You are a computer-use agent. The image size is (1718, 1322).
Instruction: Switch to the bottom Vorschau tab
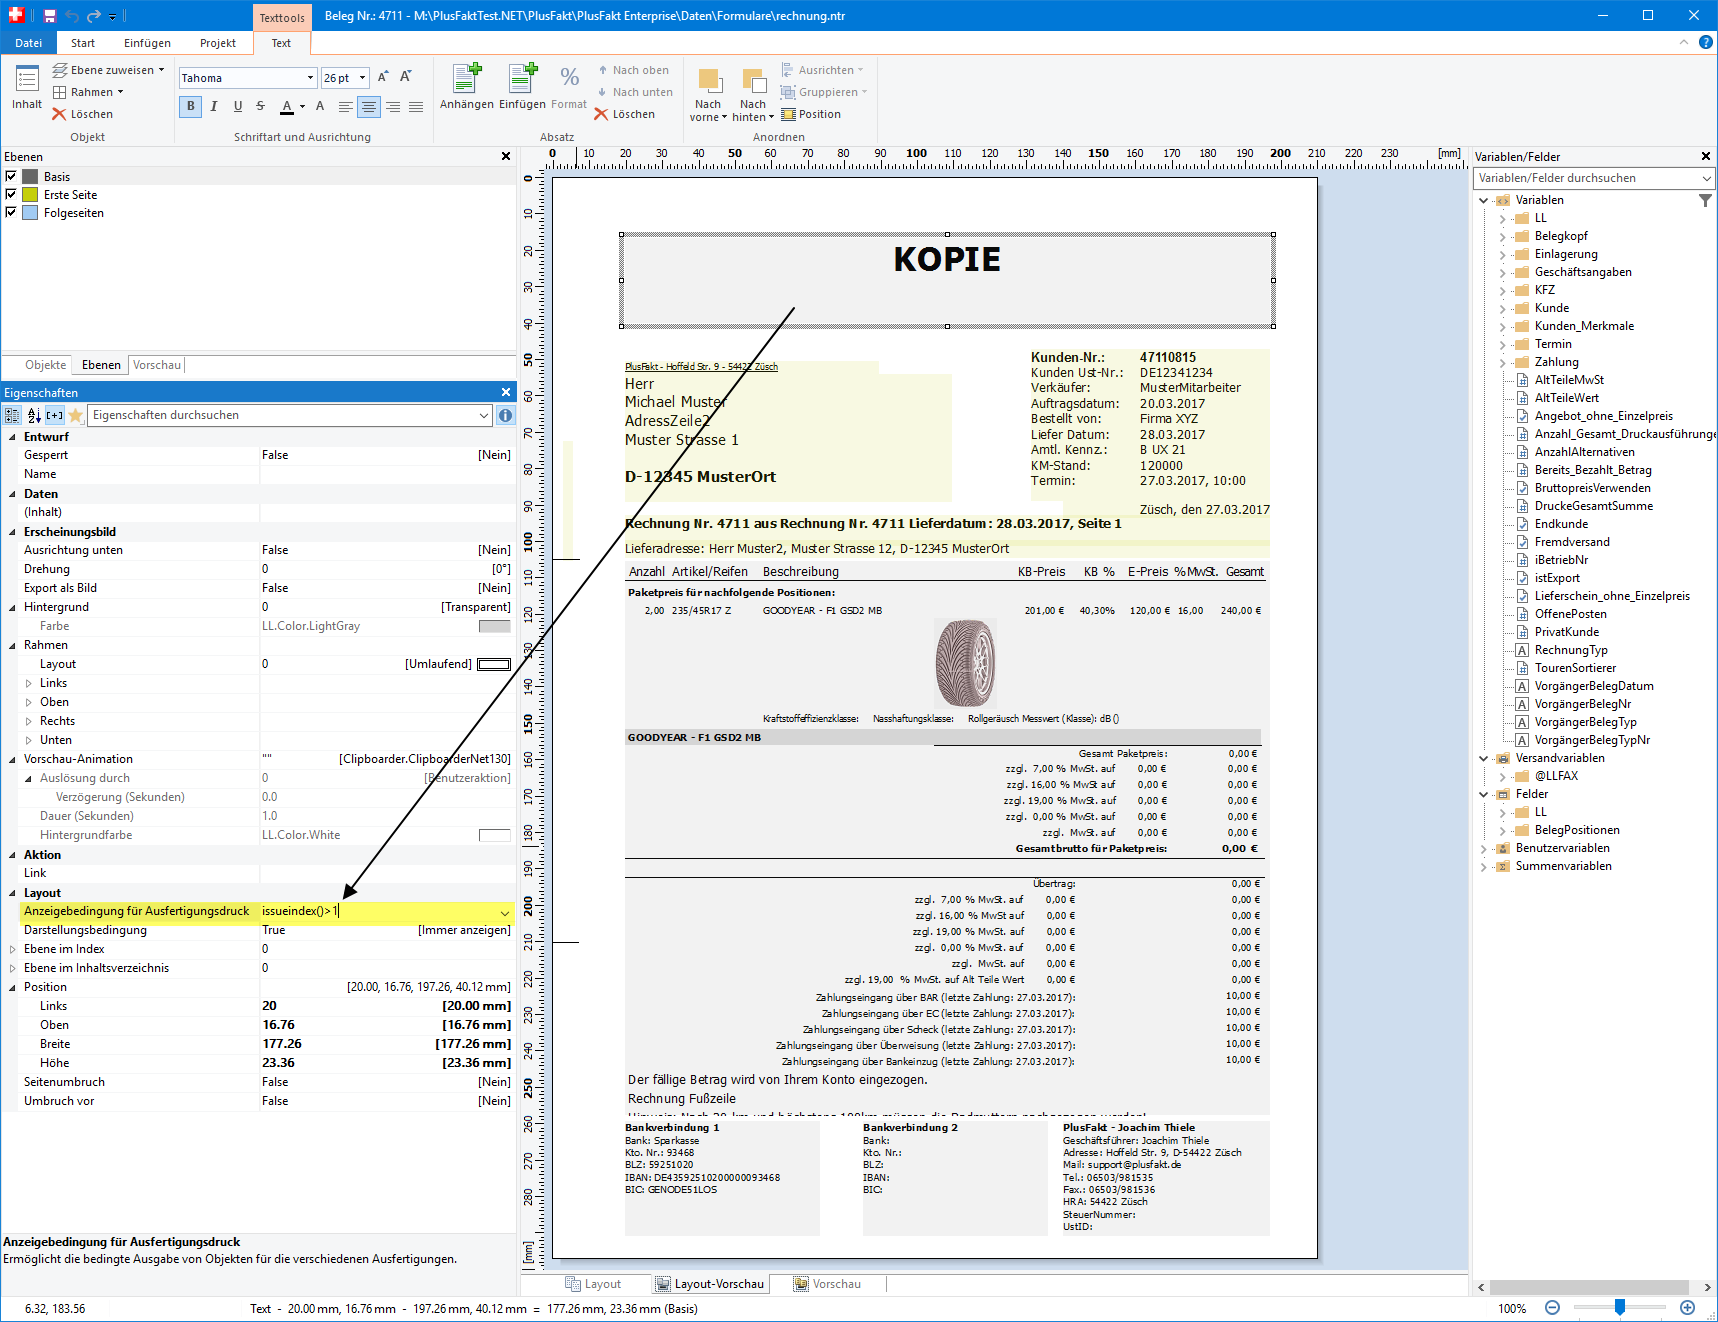(828, 1284)
